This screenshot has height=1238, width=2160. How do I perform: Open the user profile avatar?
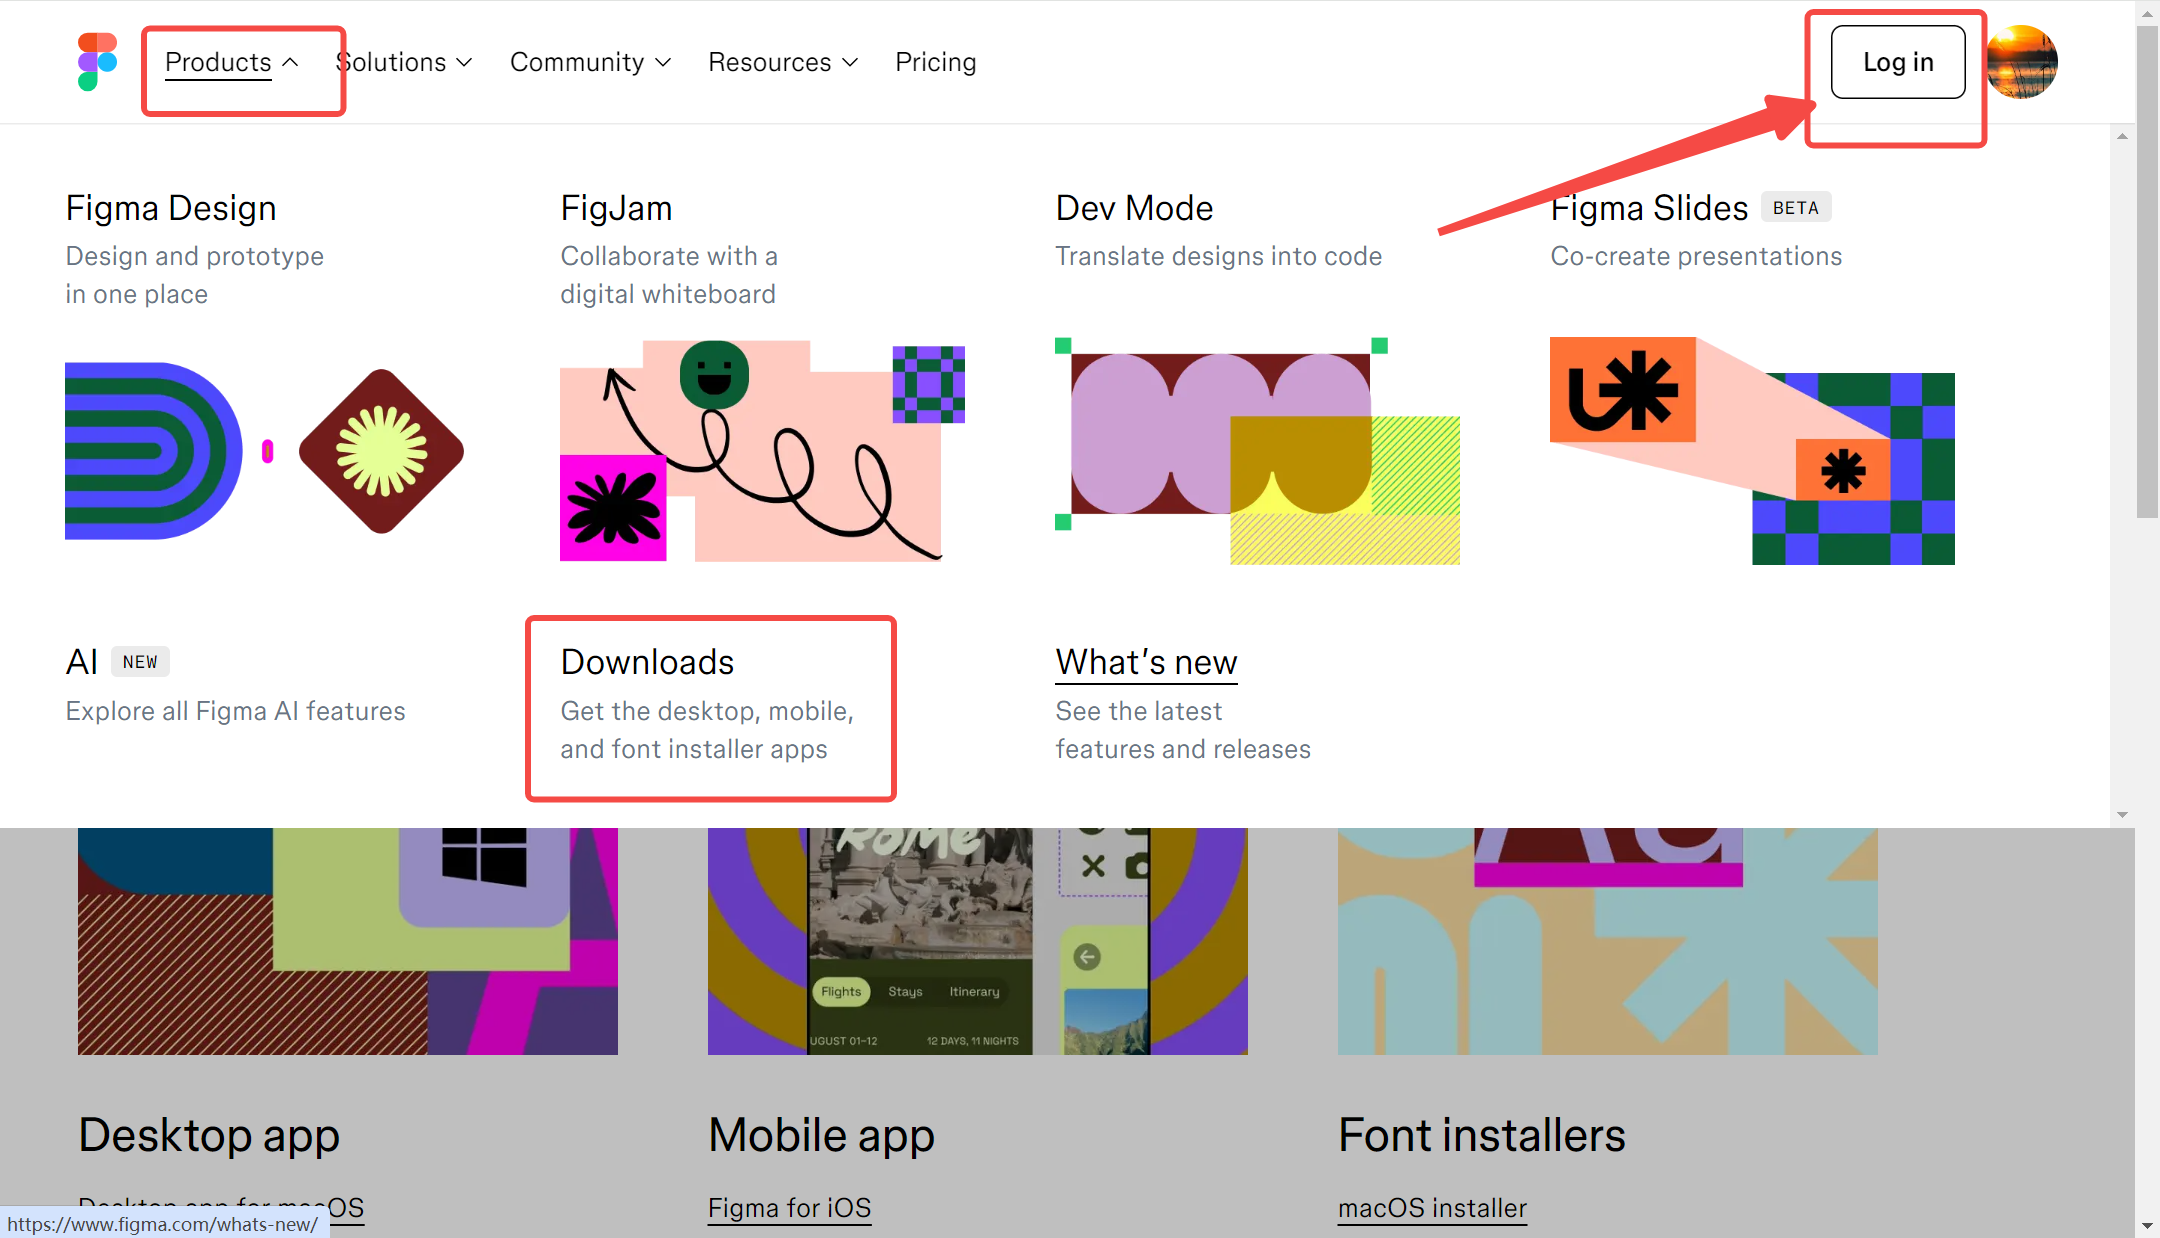[2022, 62]
